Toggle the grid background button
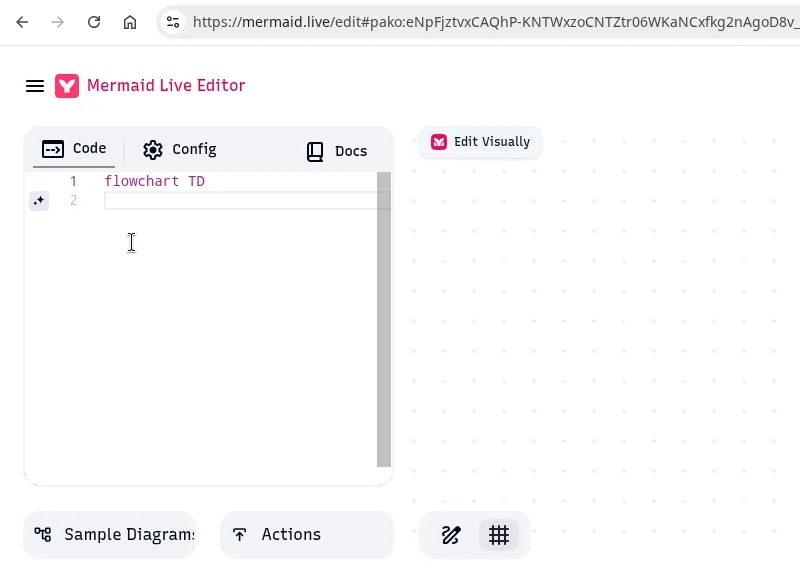This screenshot has height=579, width=800. (x=499, y=535)
